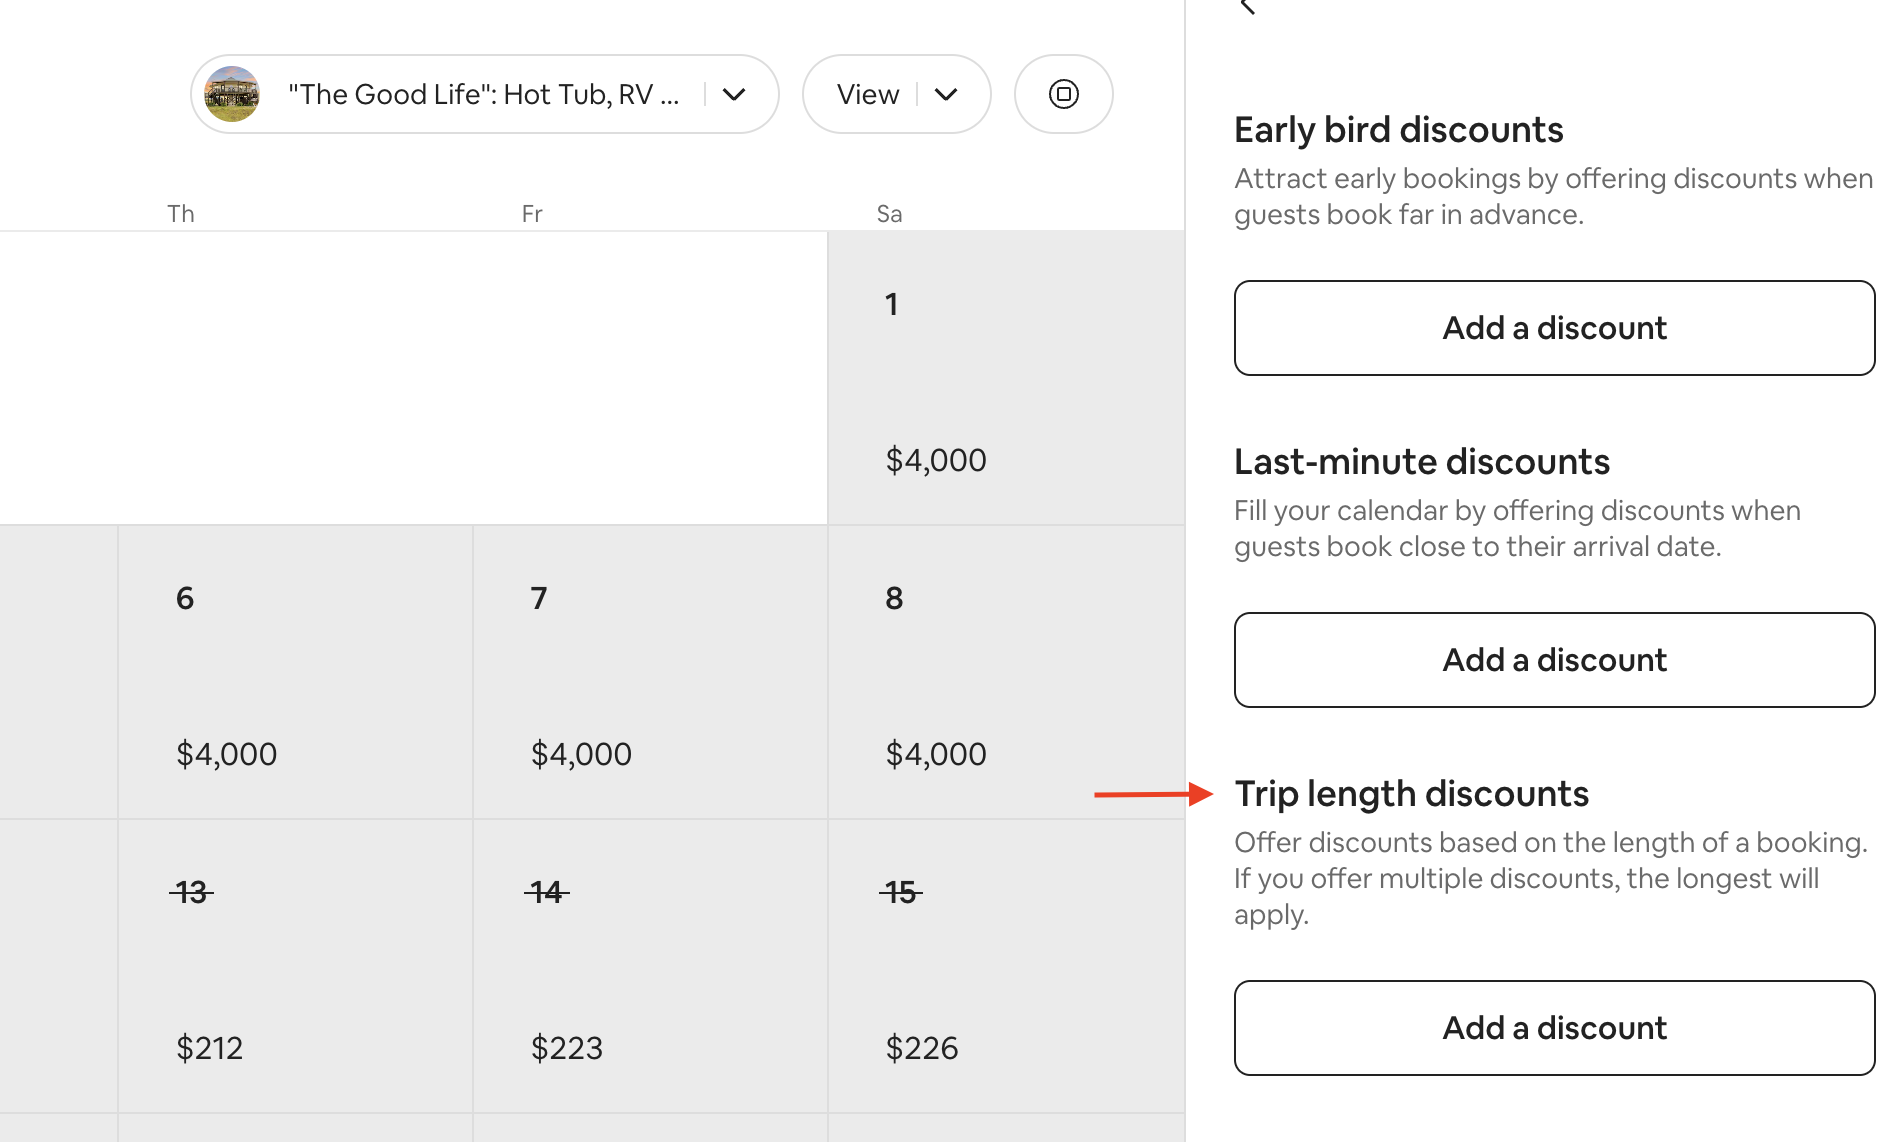Expand the listing selector chevron

click(734, 94)
